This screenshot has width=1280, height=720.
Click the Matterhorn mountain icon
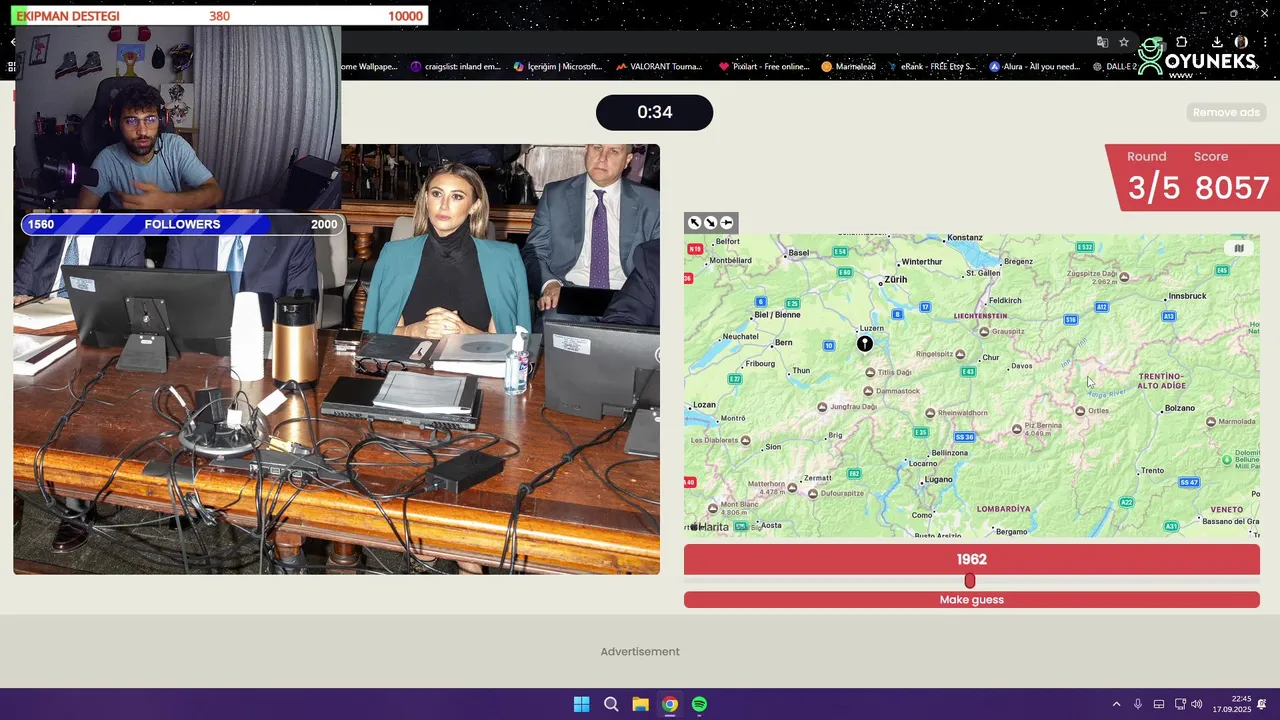point(792,488)
